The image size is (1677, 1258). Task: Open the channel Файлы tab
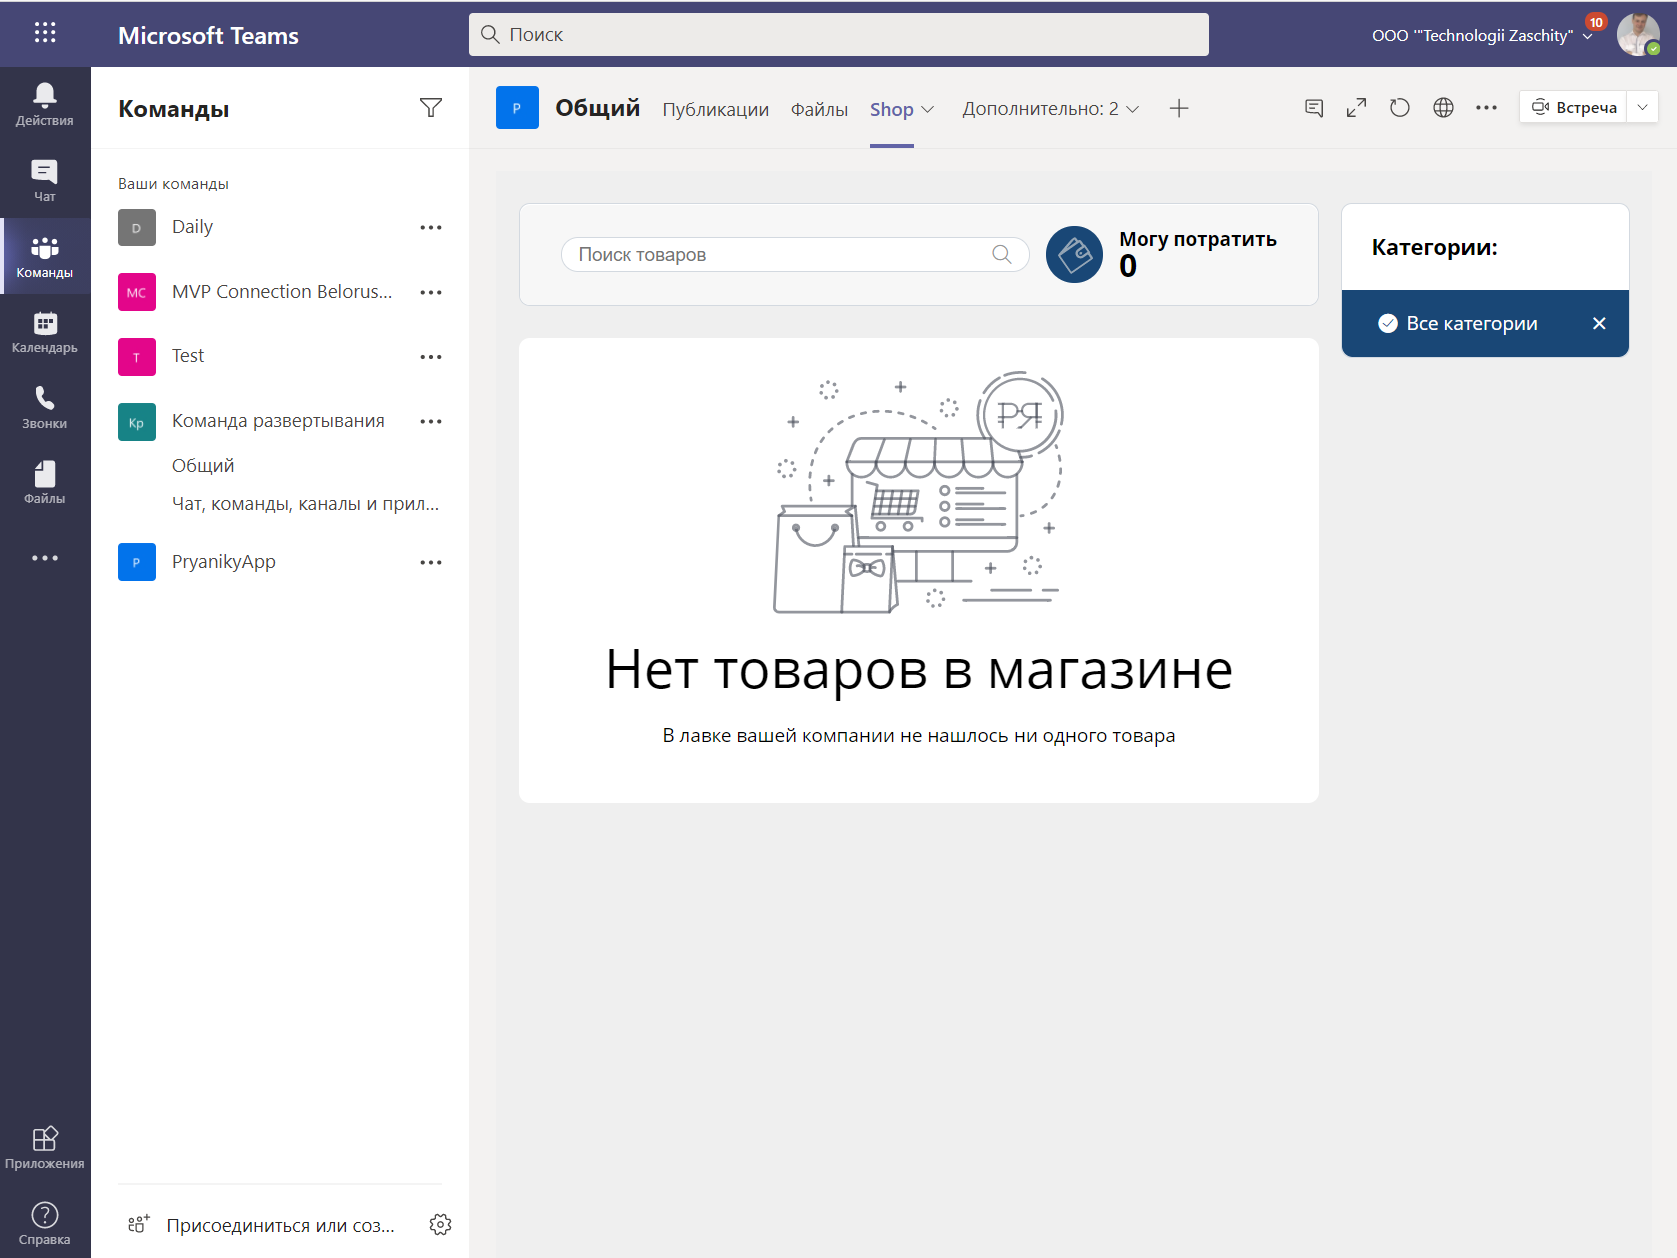pyautogui.click(x=819, y=109)
